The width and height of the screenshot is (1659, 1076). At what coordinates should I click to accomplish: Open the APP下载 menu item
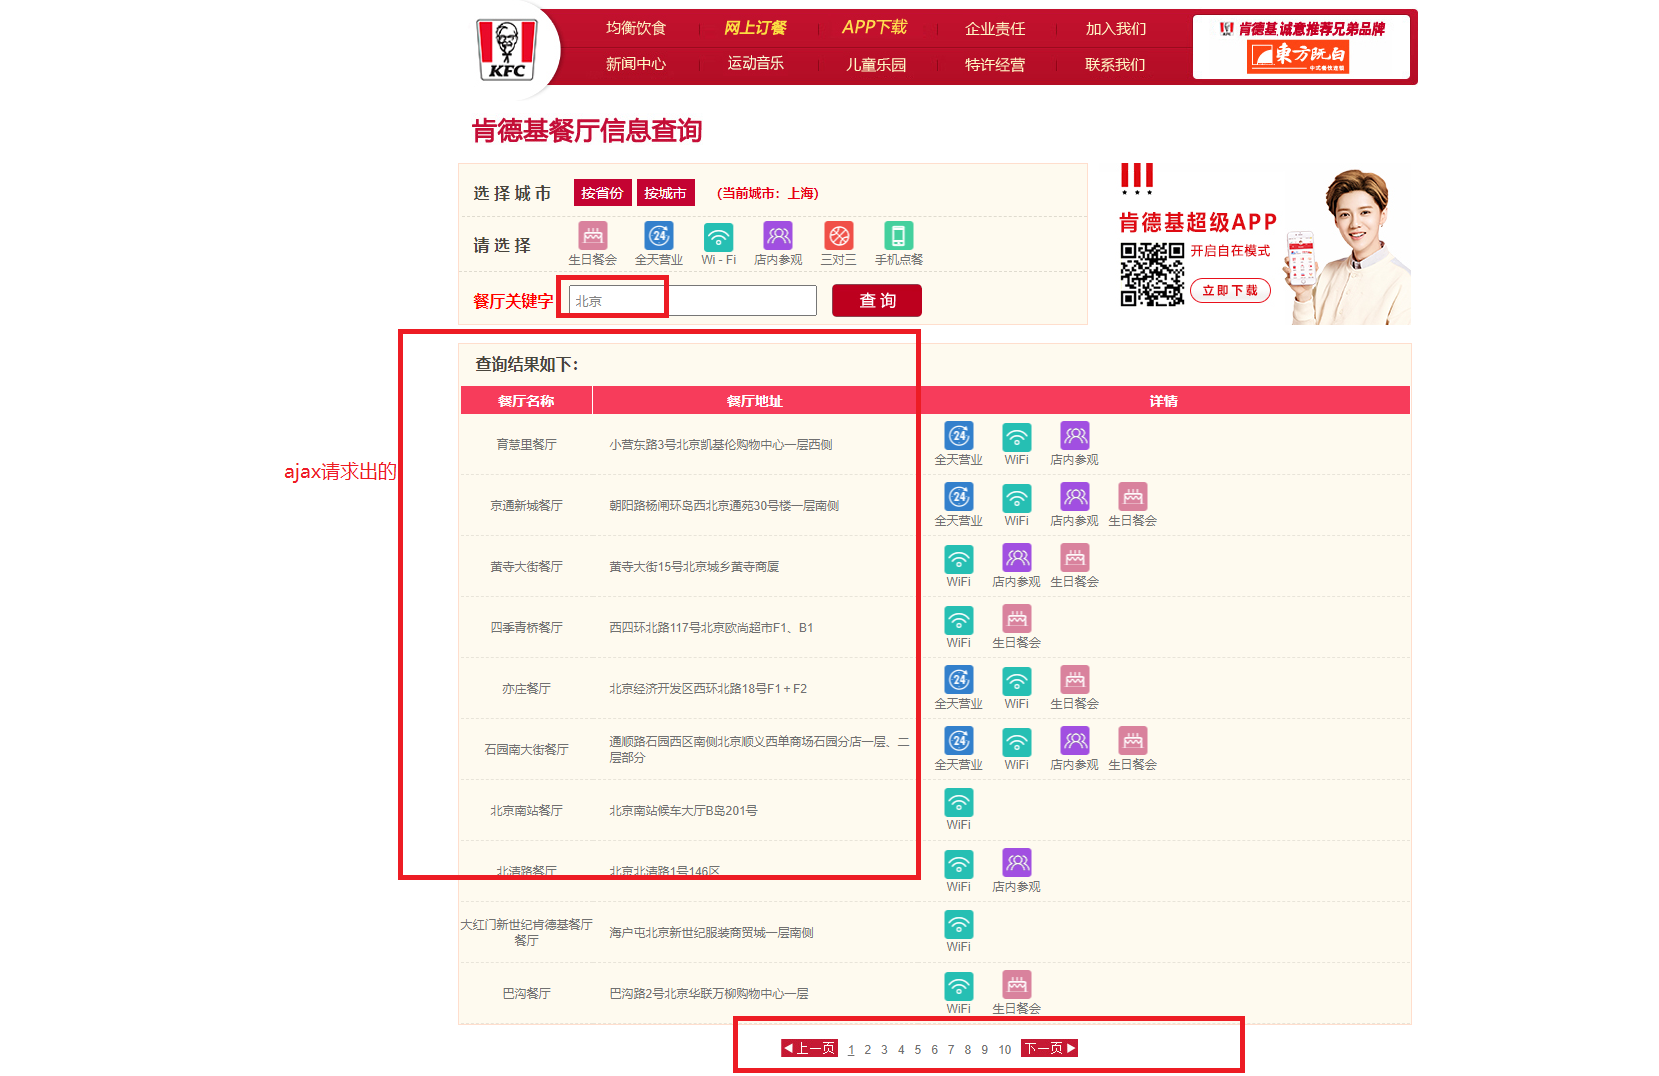[875, 28]
